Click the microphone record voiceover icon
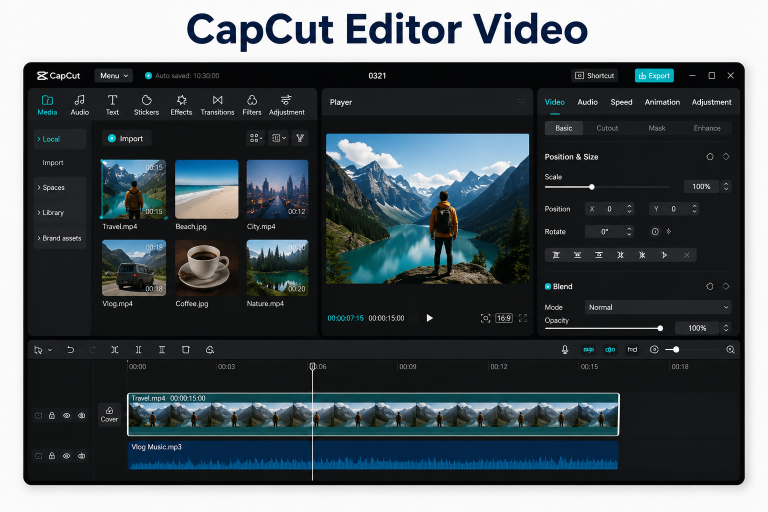This screenshot has height=512, width=768. click(x=565, y=349)
